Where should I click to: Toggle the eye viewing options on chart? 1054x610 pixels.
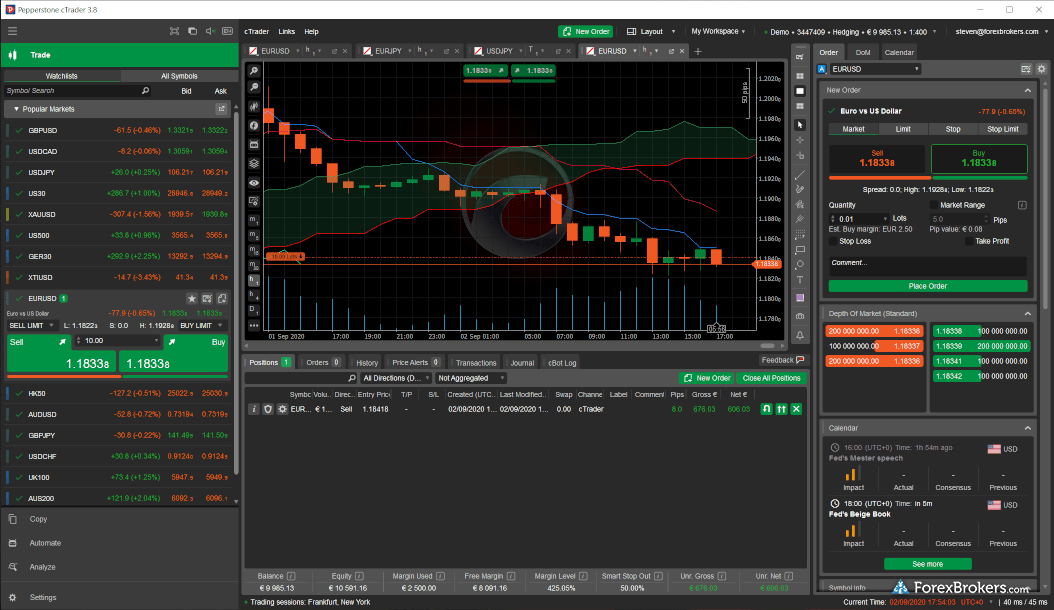pos(254,183)
